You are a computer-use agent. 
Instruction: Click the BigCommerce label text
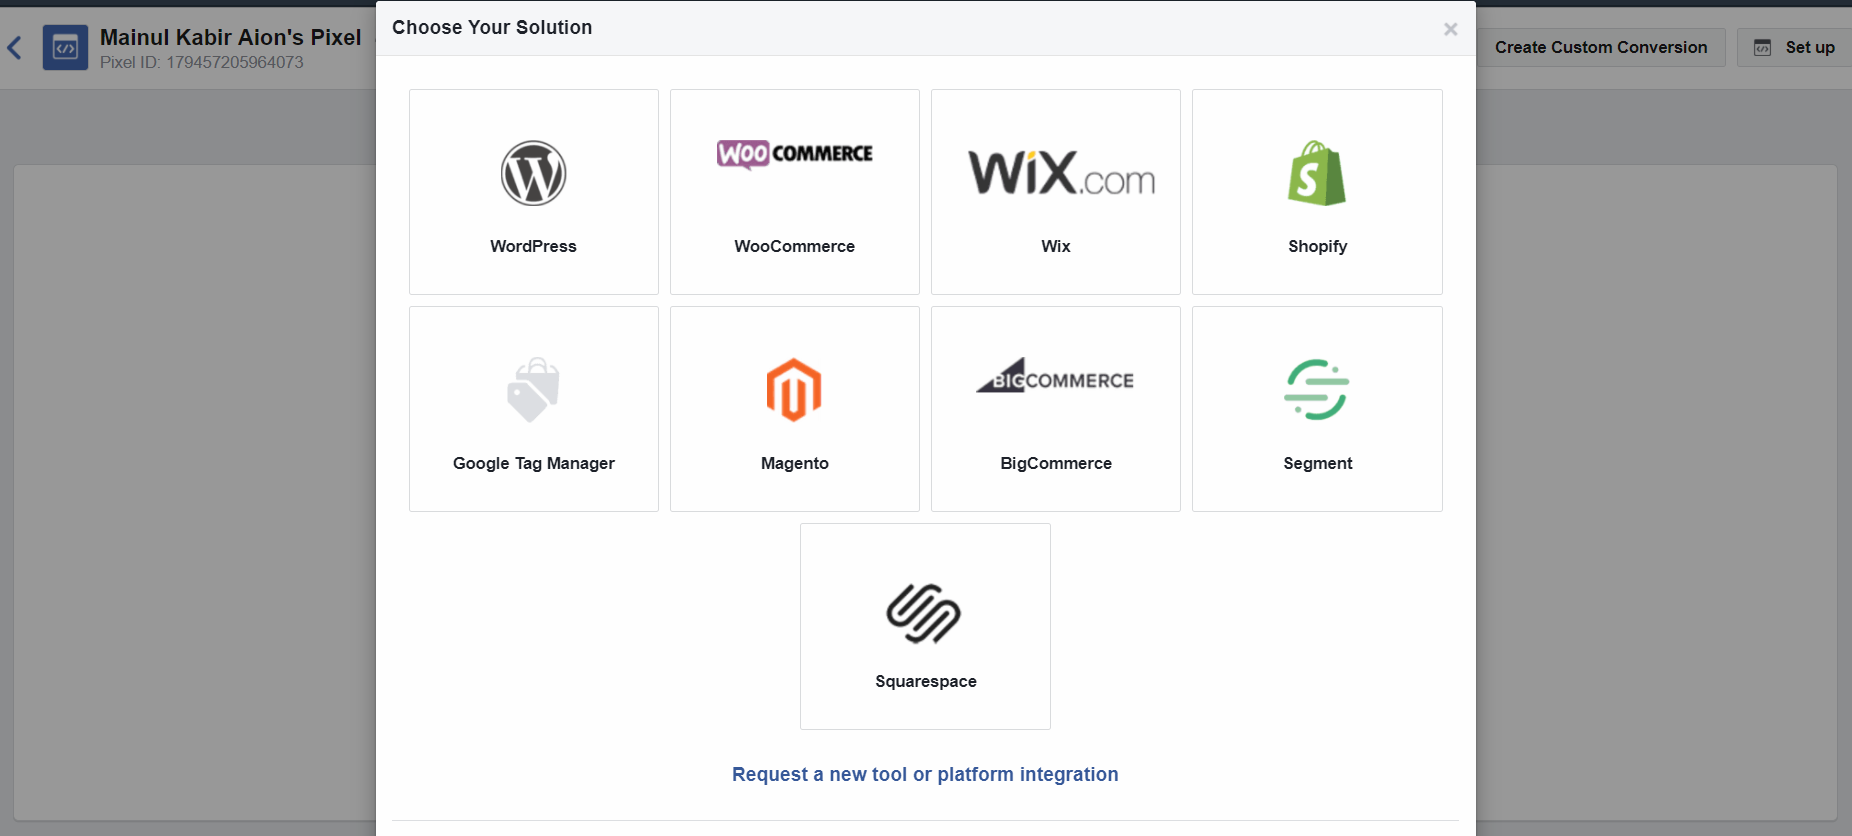point(1056,464)
